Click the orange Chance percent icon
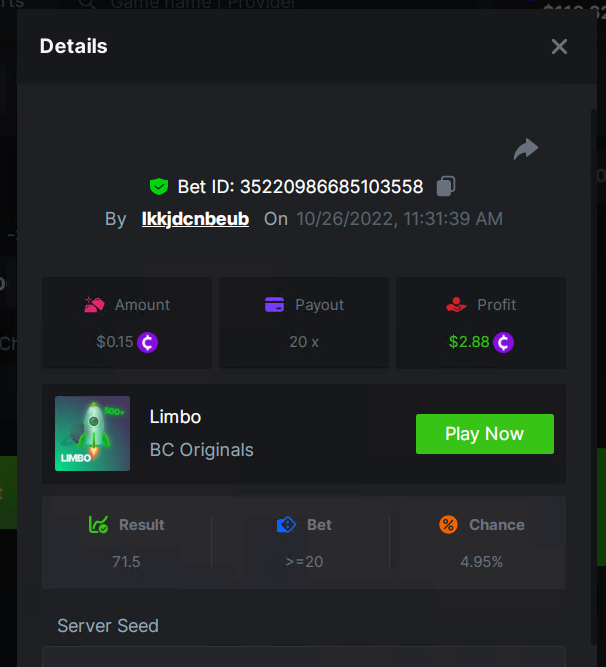606x667 pixels. (448, 524)
